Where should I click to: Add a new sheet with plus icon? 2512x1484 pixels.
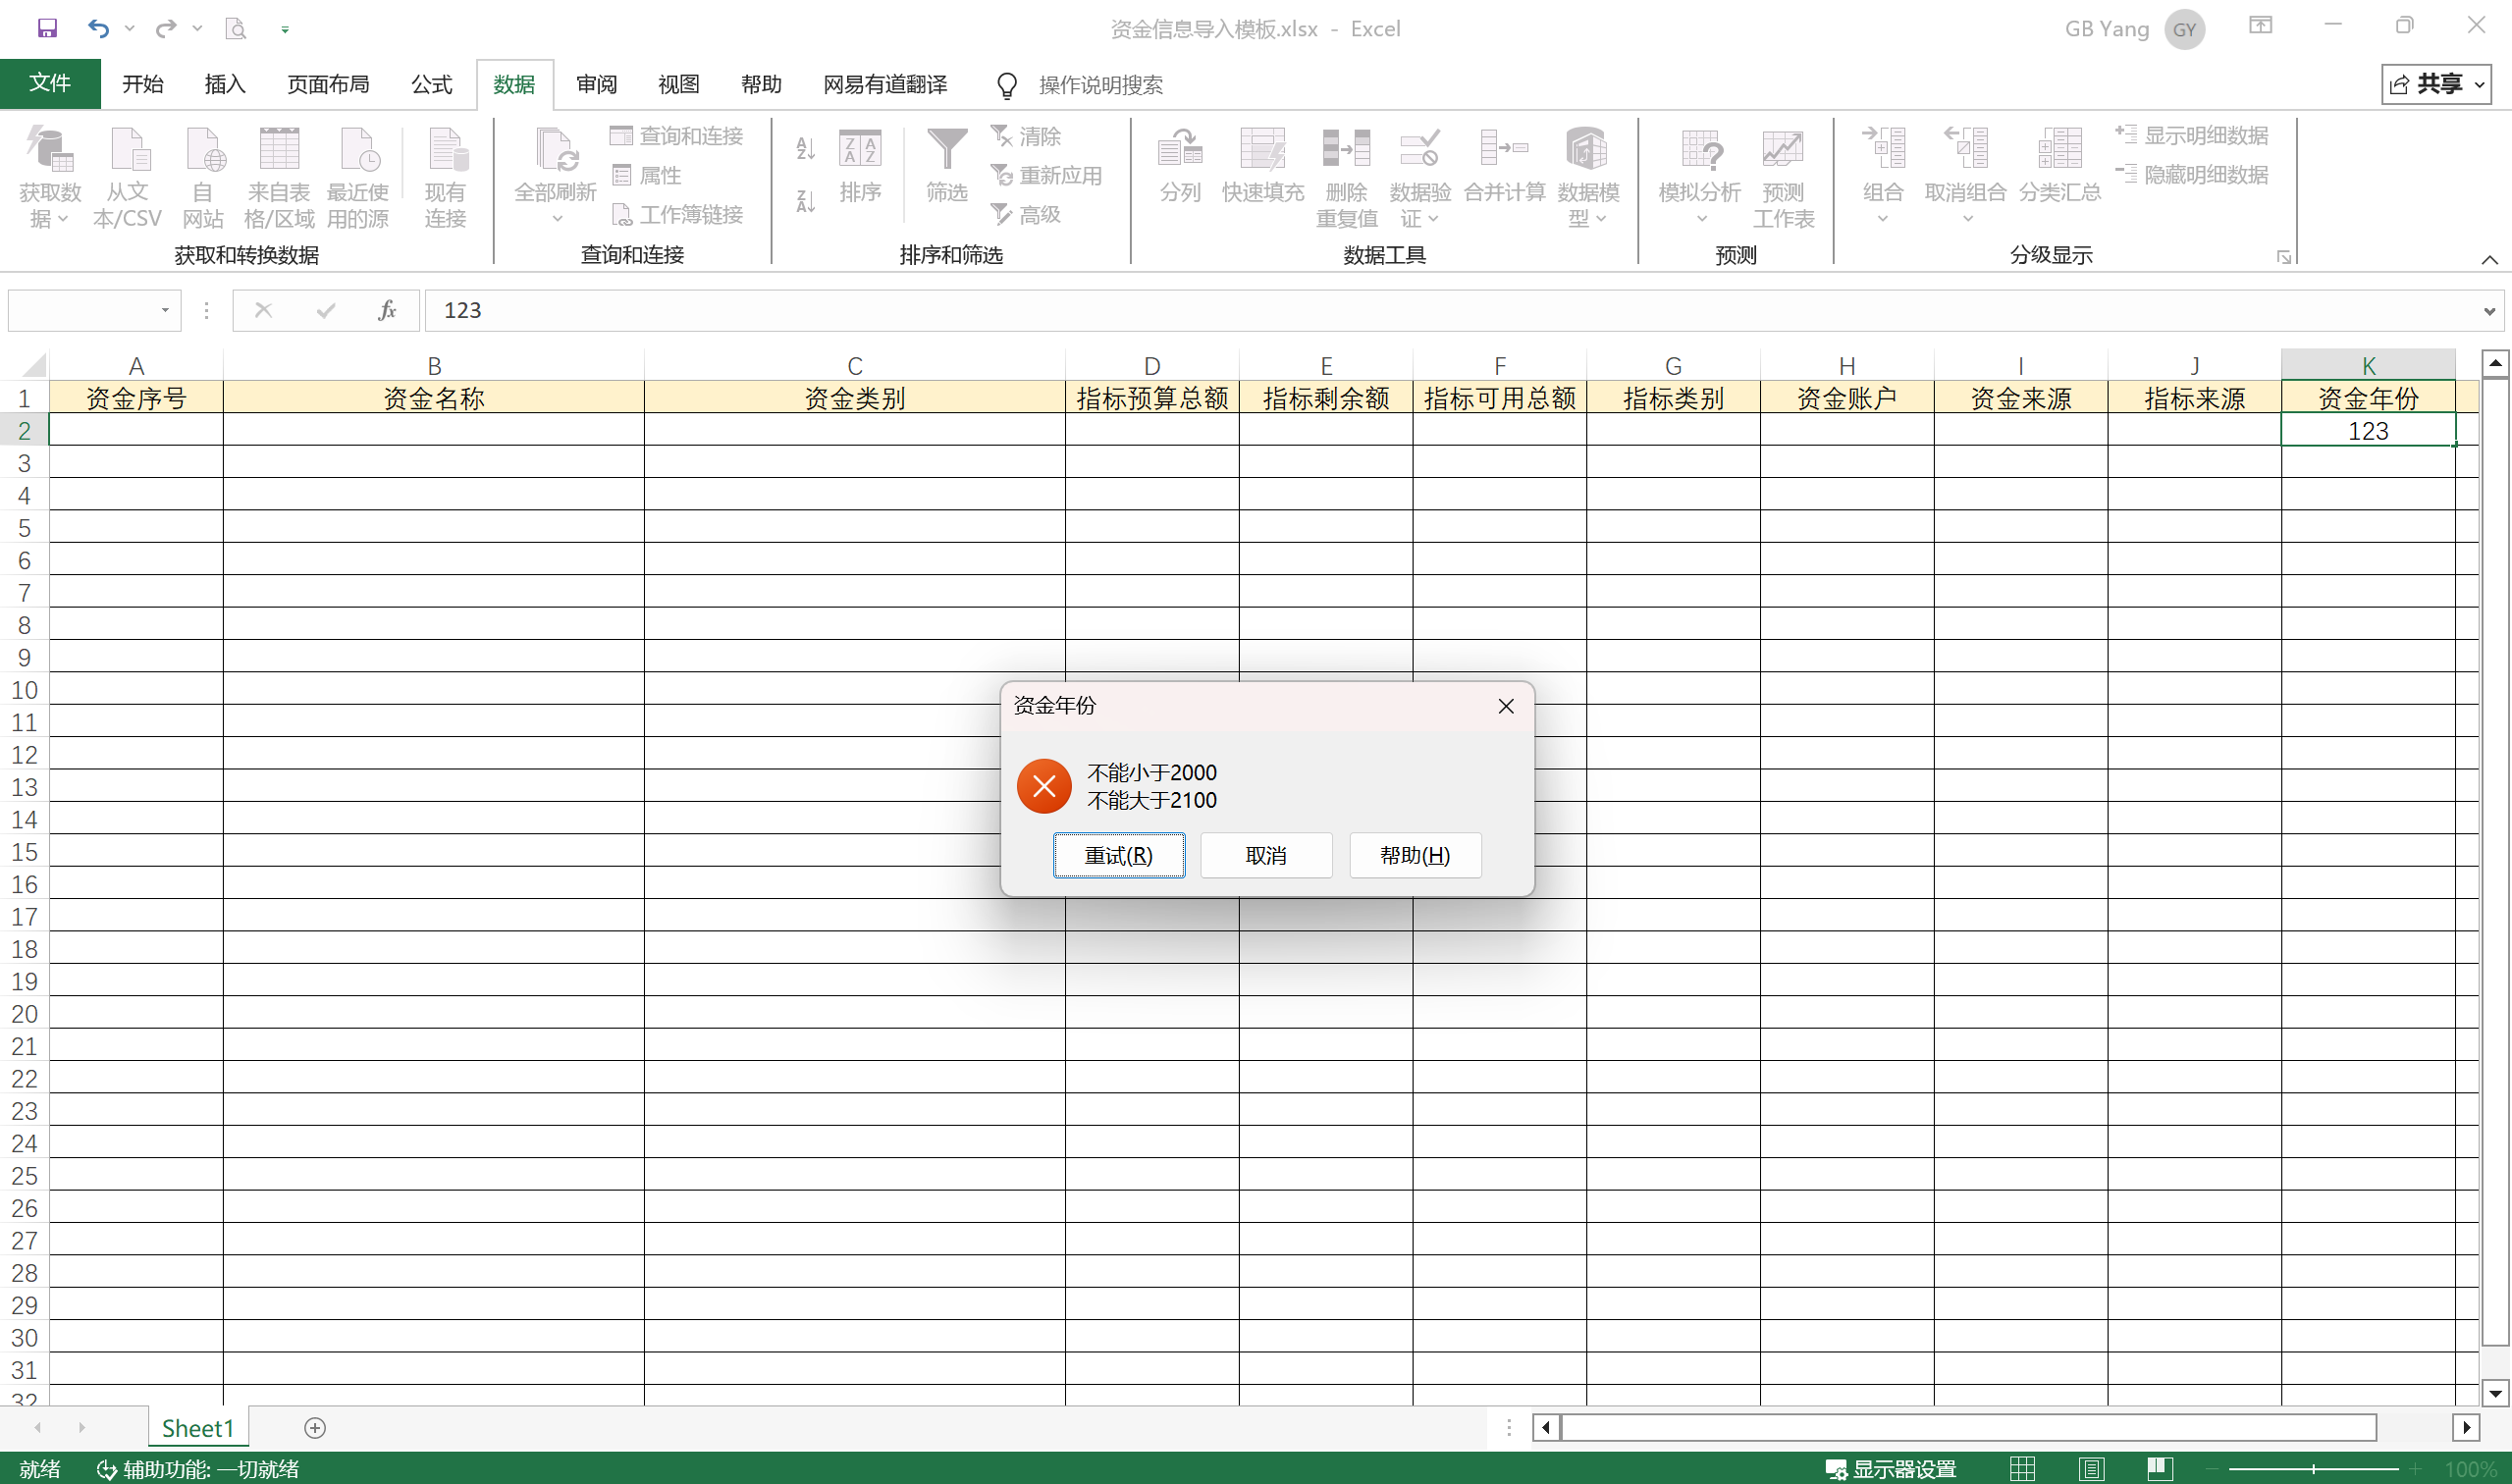coord(315,1428)
